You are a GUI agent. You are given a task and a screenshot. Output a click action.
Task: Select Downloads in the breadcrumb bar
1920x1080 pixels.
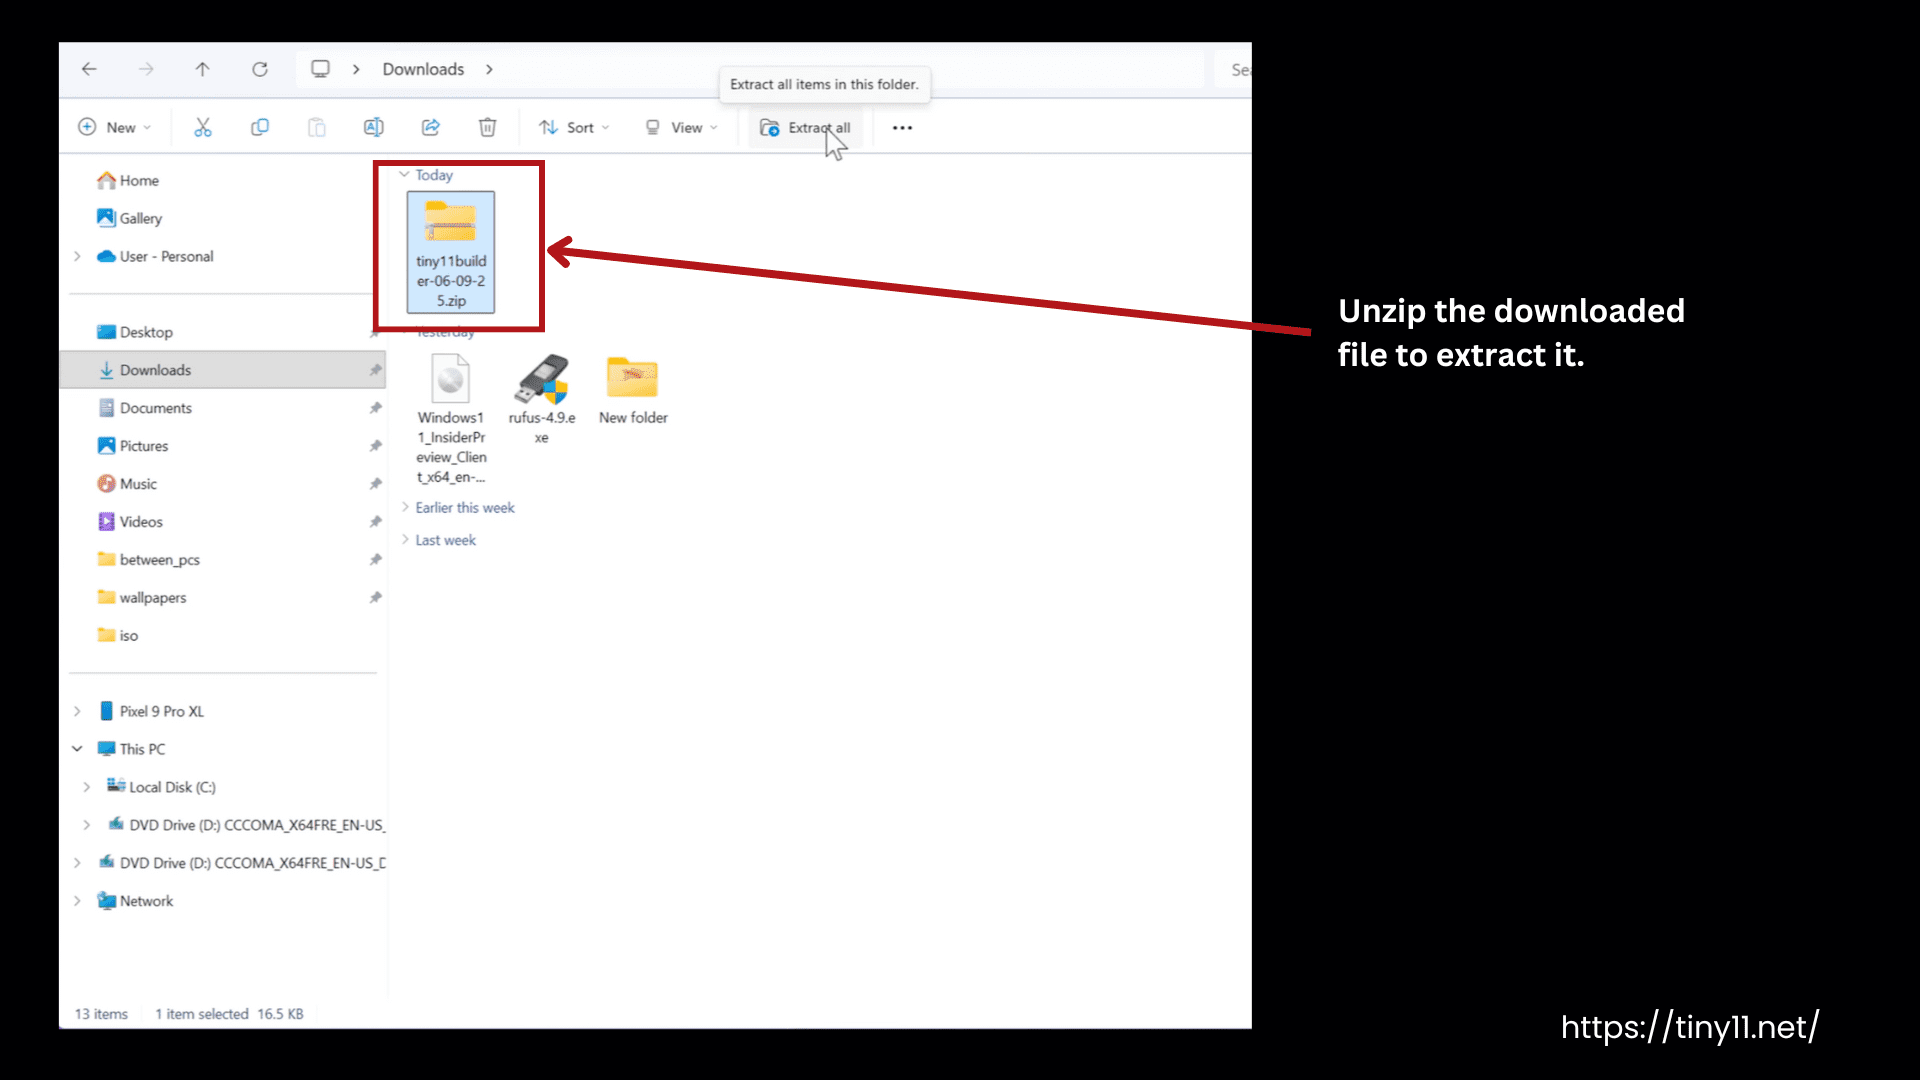(x=423, y=69)
